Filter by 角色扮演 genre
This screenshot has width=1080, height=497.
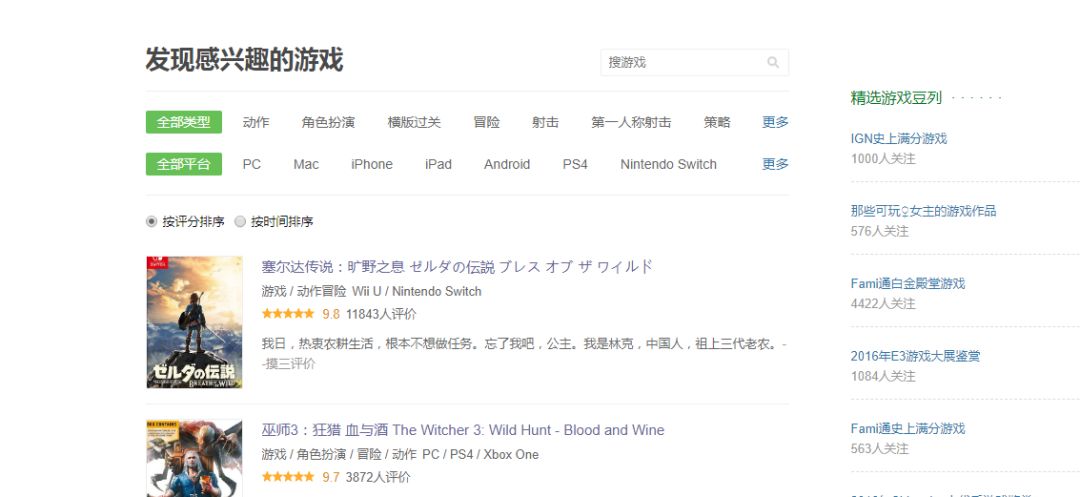pos(328,122)
